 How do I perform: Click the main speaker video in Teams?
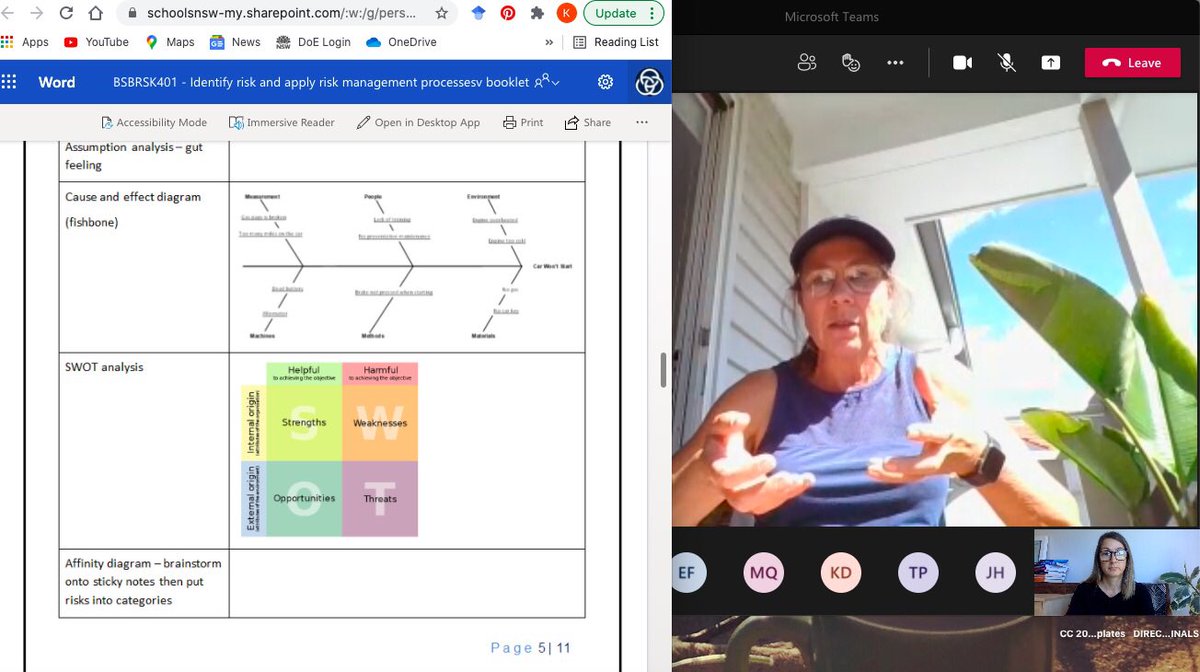935,310
